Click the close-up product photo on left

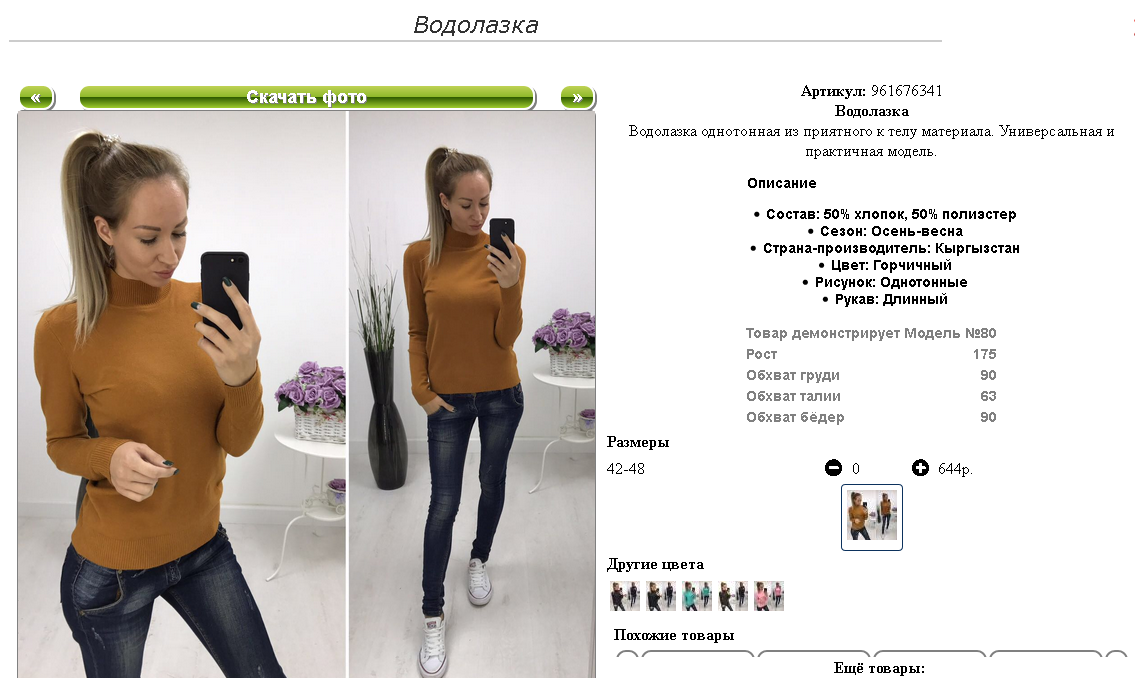point(182,394)
